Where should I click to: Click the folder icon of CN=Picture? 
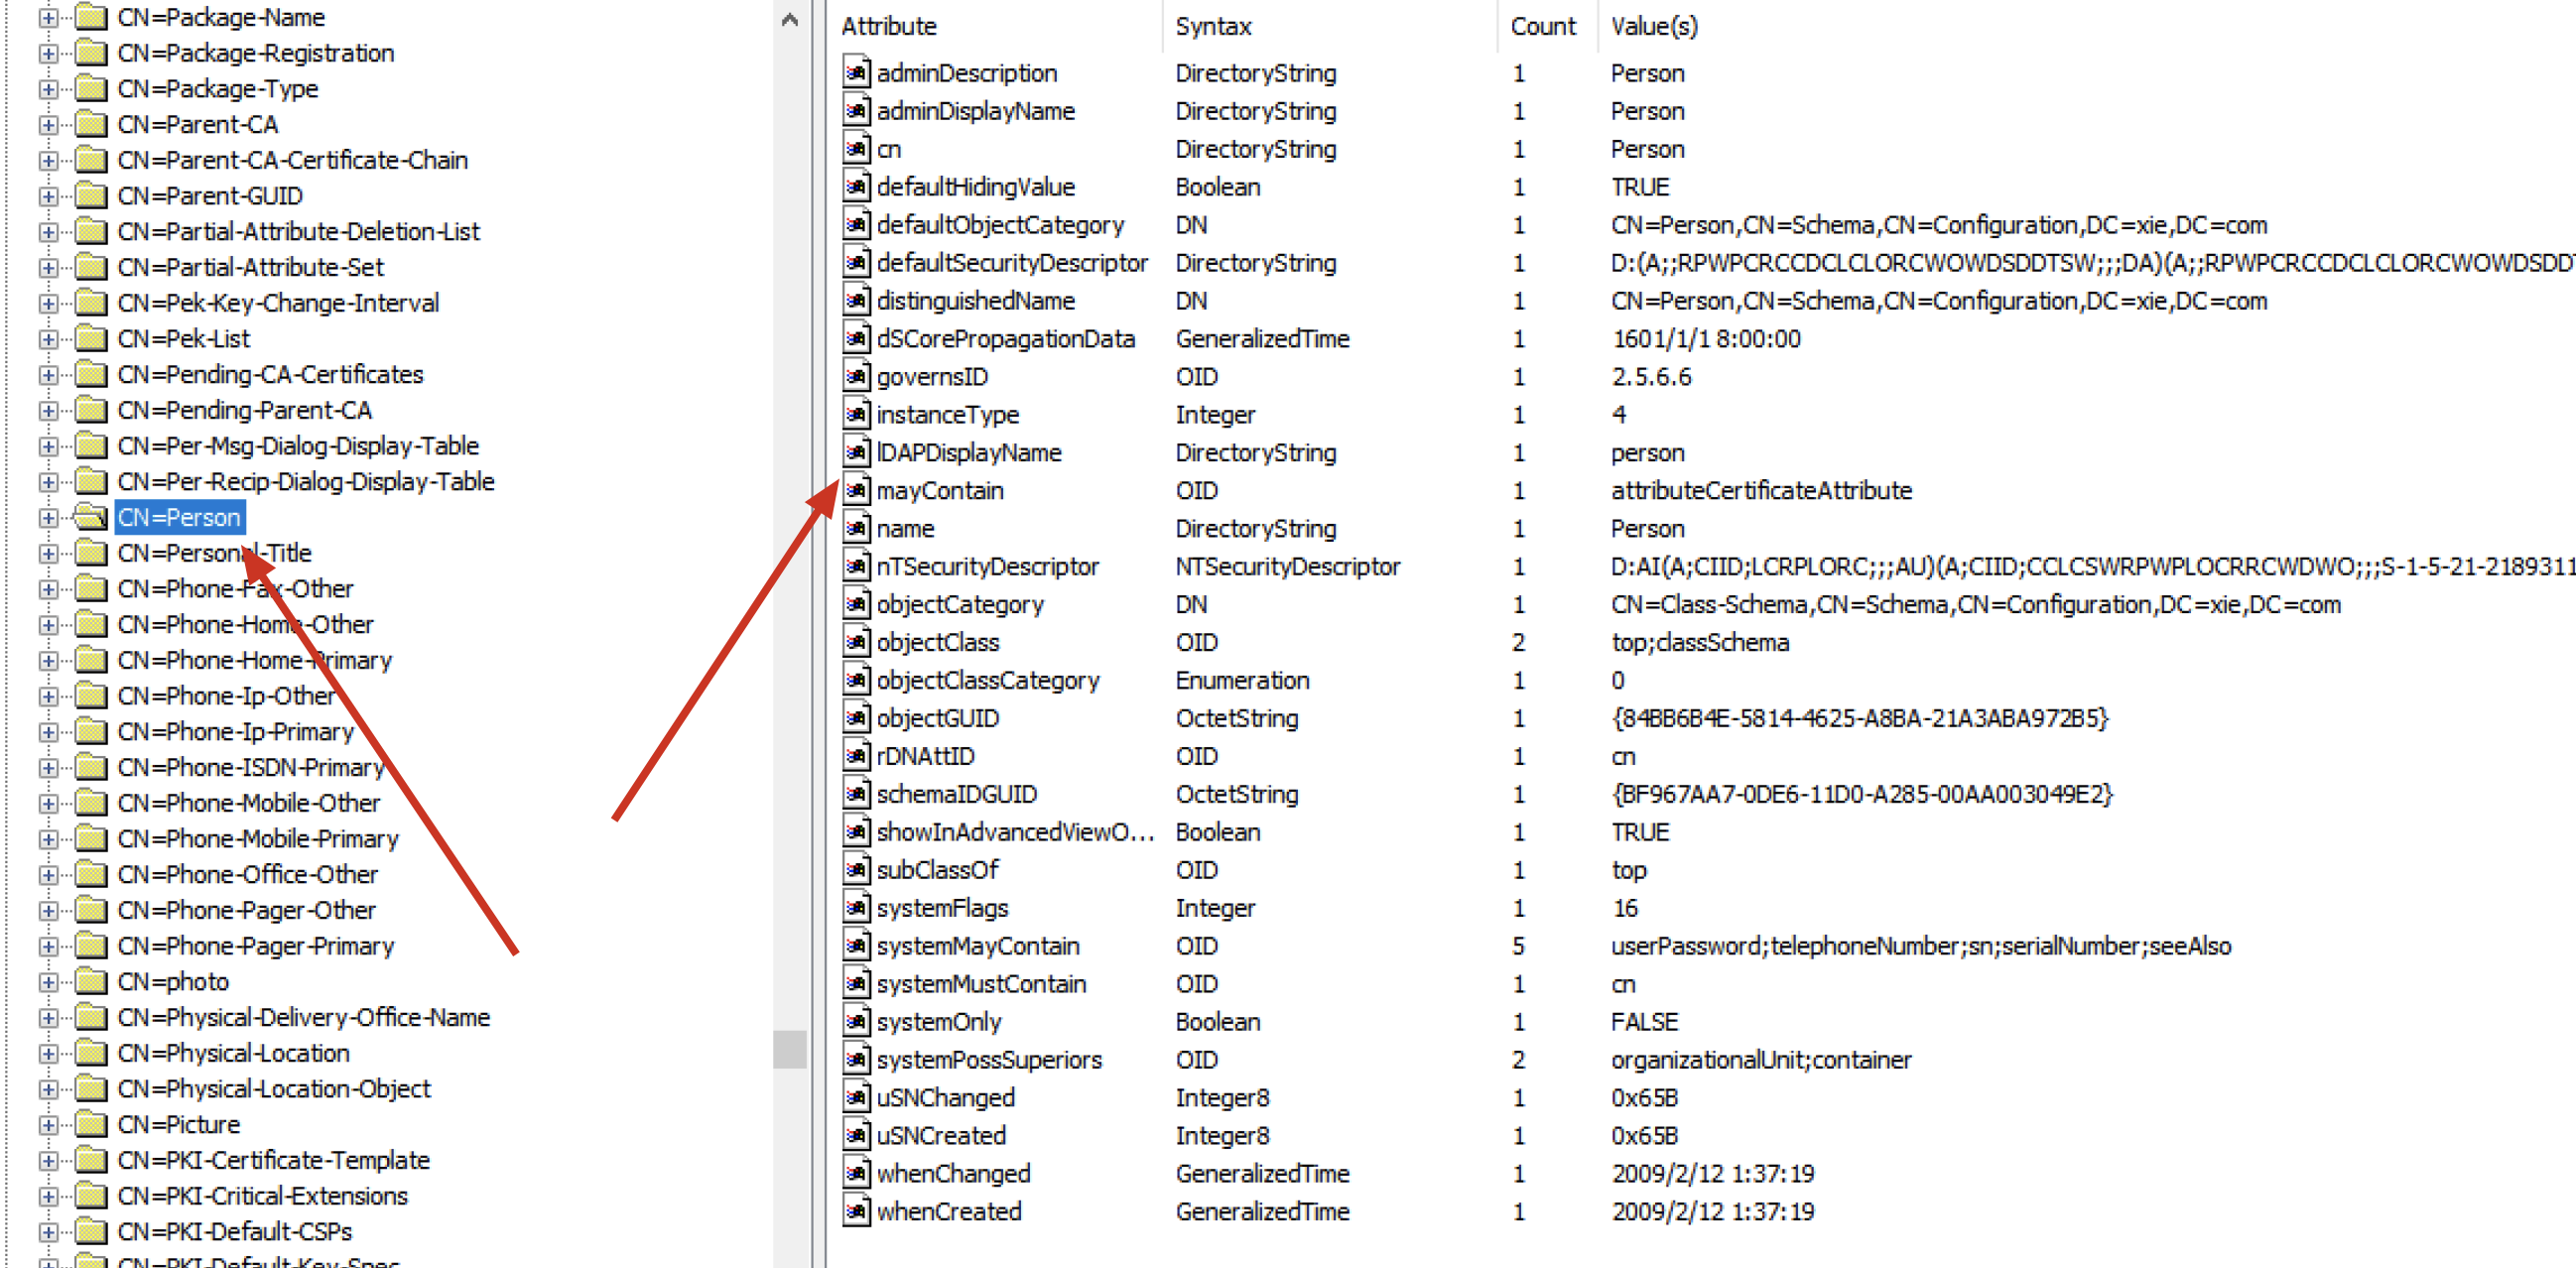(x=90, y=1124)
